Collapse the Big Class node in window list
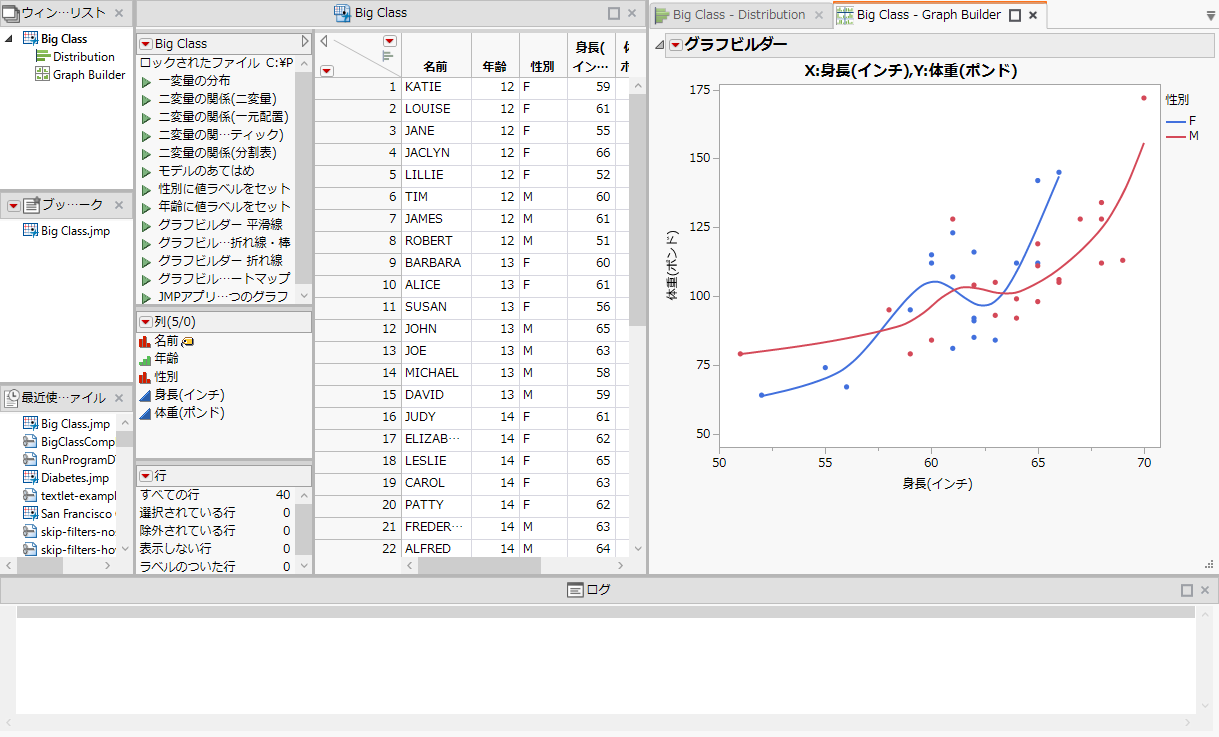The image size is (1219, 737). coord(9,39)
